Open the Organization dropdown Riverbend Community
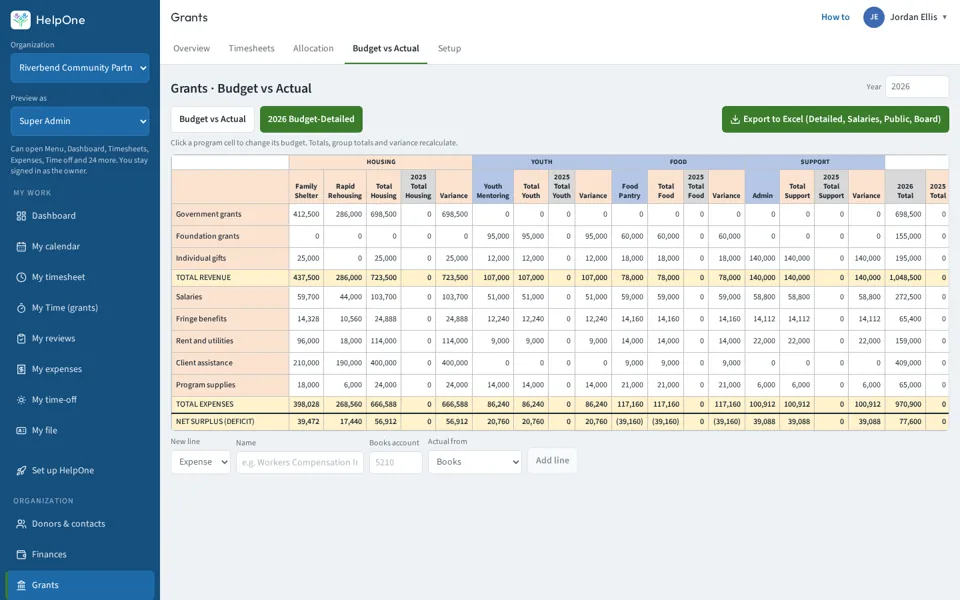Screen dimensions: 960x600 (x=80, y=68)
